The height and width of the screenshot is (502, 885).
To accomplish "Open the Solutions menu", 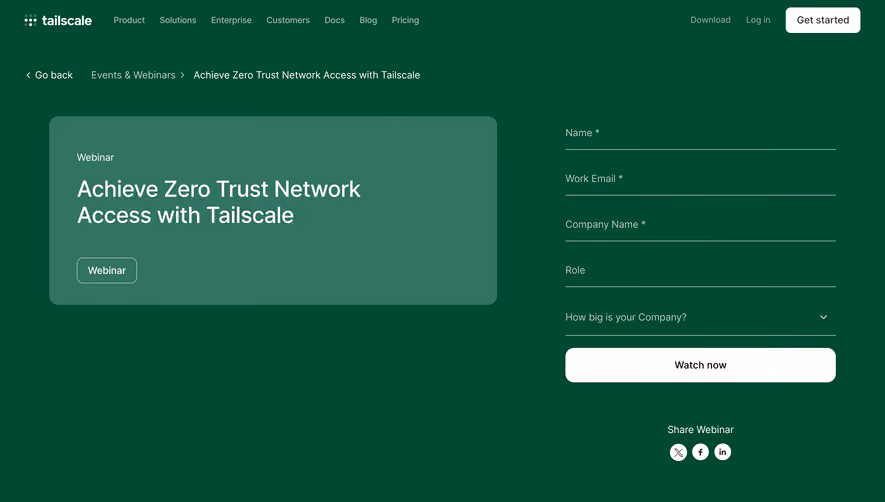I will (178, 20).
